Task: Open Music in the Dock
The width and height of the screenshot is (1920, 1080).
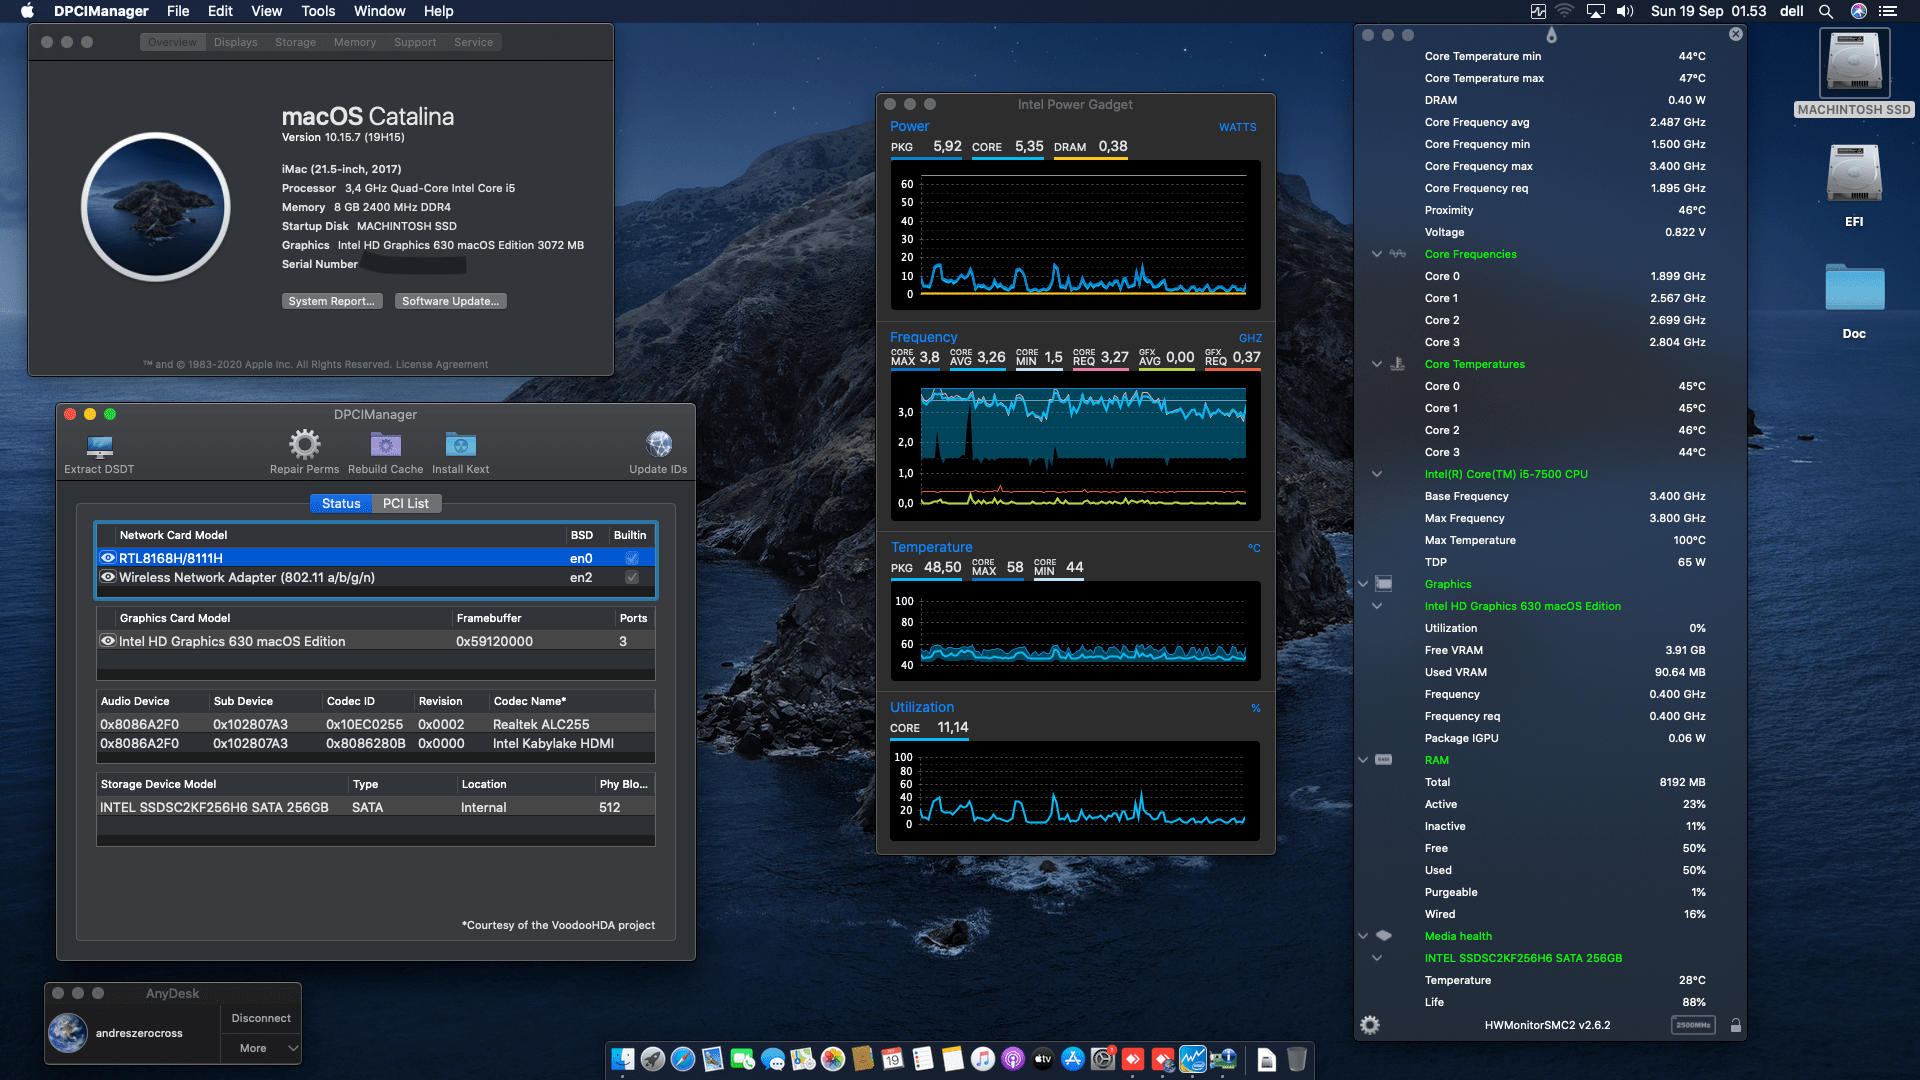Action: coord(983,1059)
